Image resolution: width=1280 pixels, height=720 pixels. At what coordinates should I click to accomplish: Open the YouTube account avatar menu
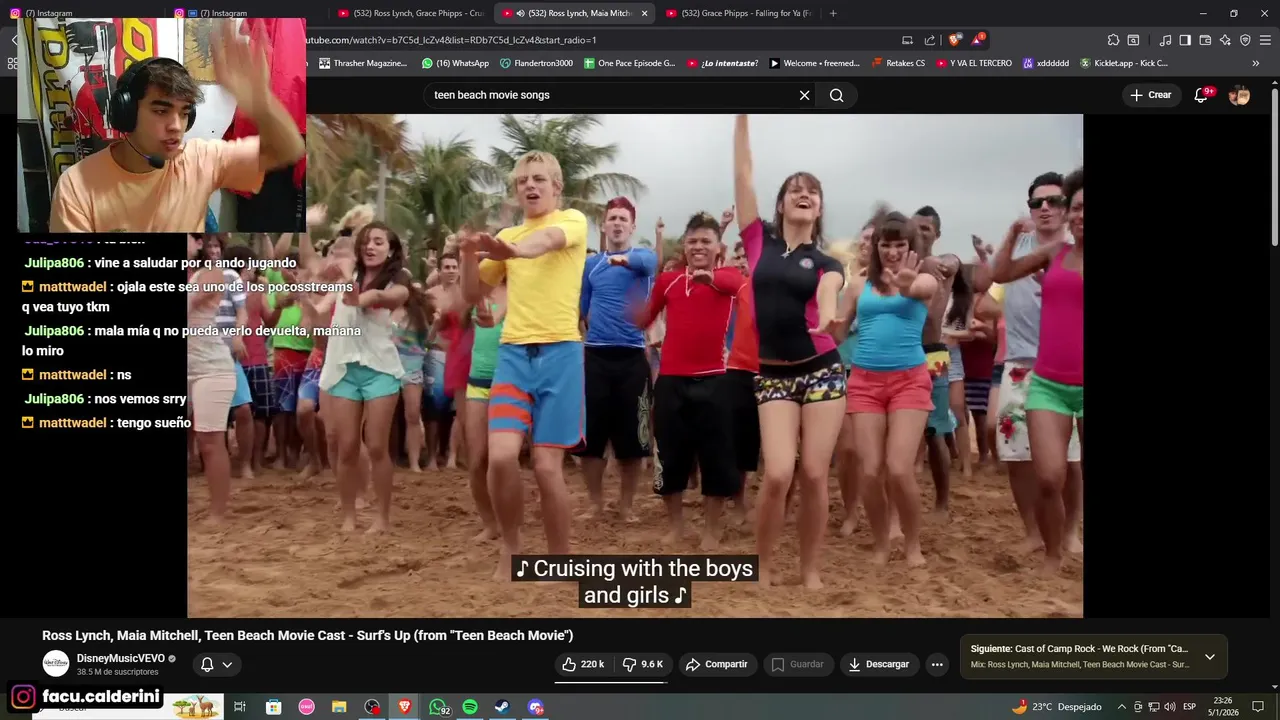pos(1239,95)
